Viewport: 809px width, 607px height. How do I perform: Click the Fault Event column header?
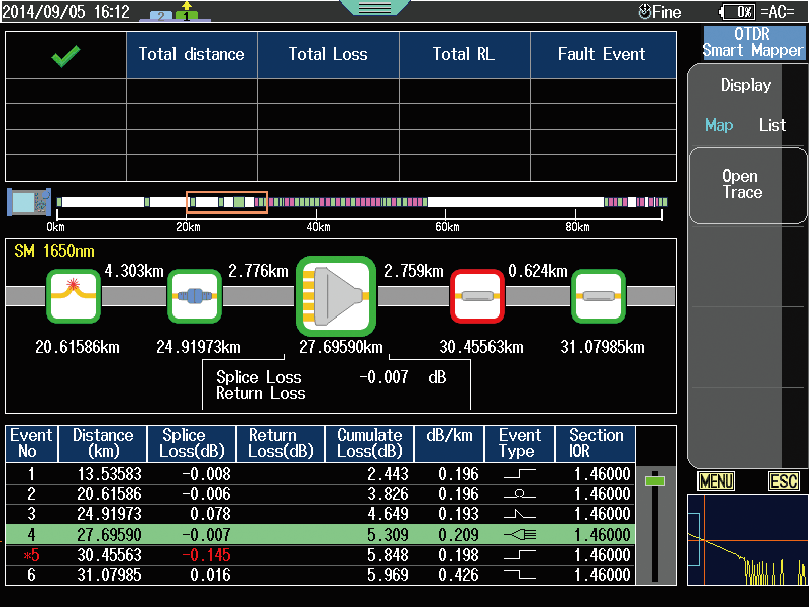click(601, 55)
